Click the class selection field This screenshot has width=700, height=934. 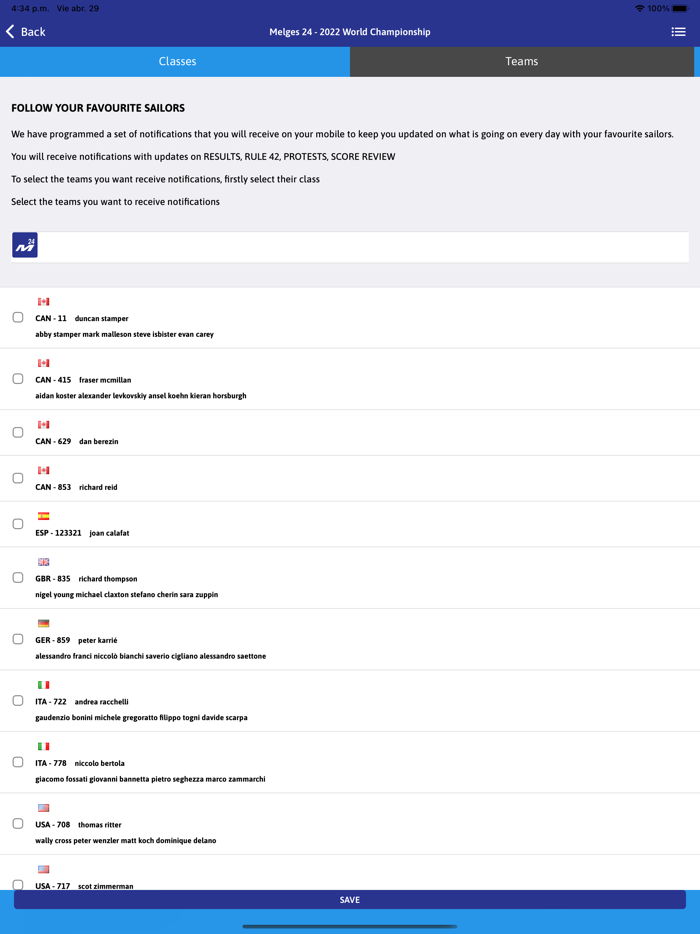tap(360, 246)
